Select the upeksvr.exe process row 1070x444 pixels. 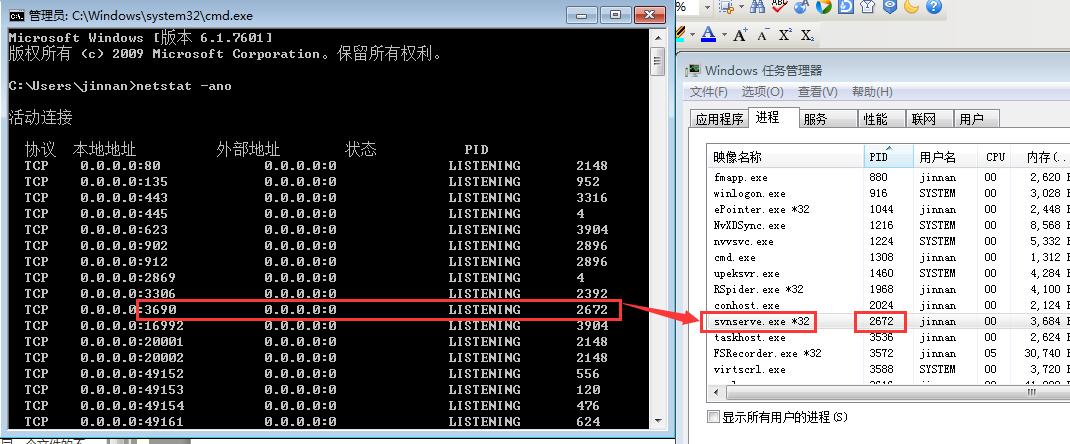(x=888, y=273)
